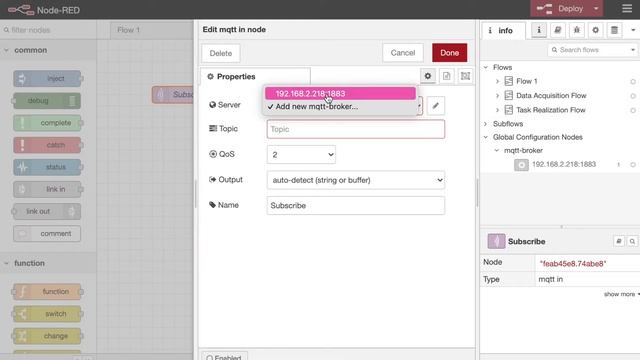Show node properties gear icon in the edit dialog
Viewport: 640px width, 360px height.
click(x=428, y=76)
